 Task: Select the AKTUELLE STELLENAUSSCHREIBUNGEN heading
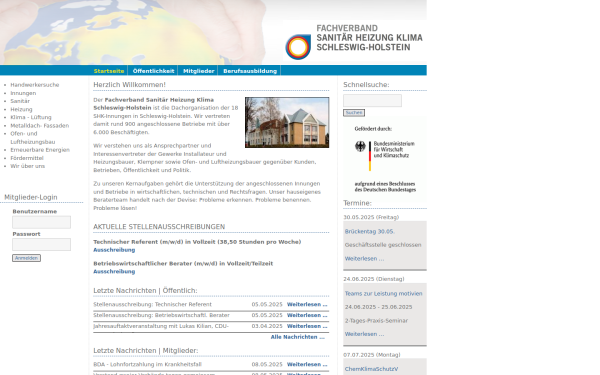tap(159, 227)
